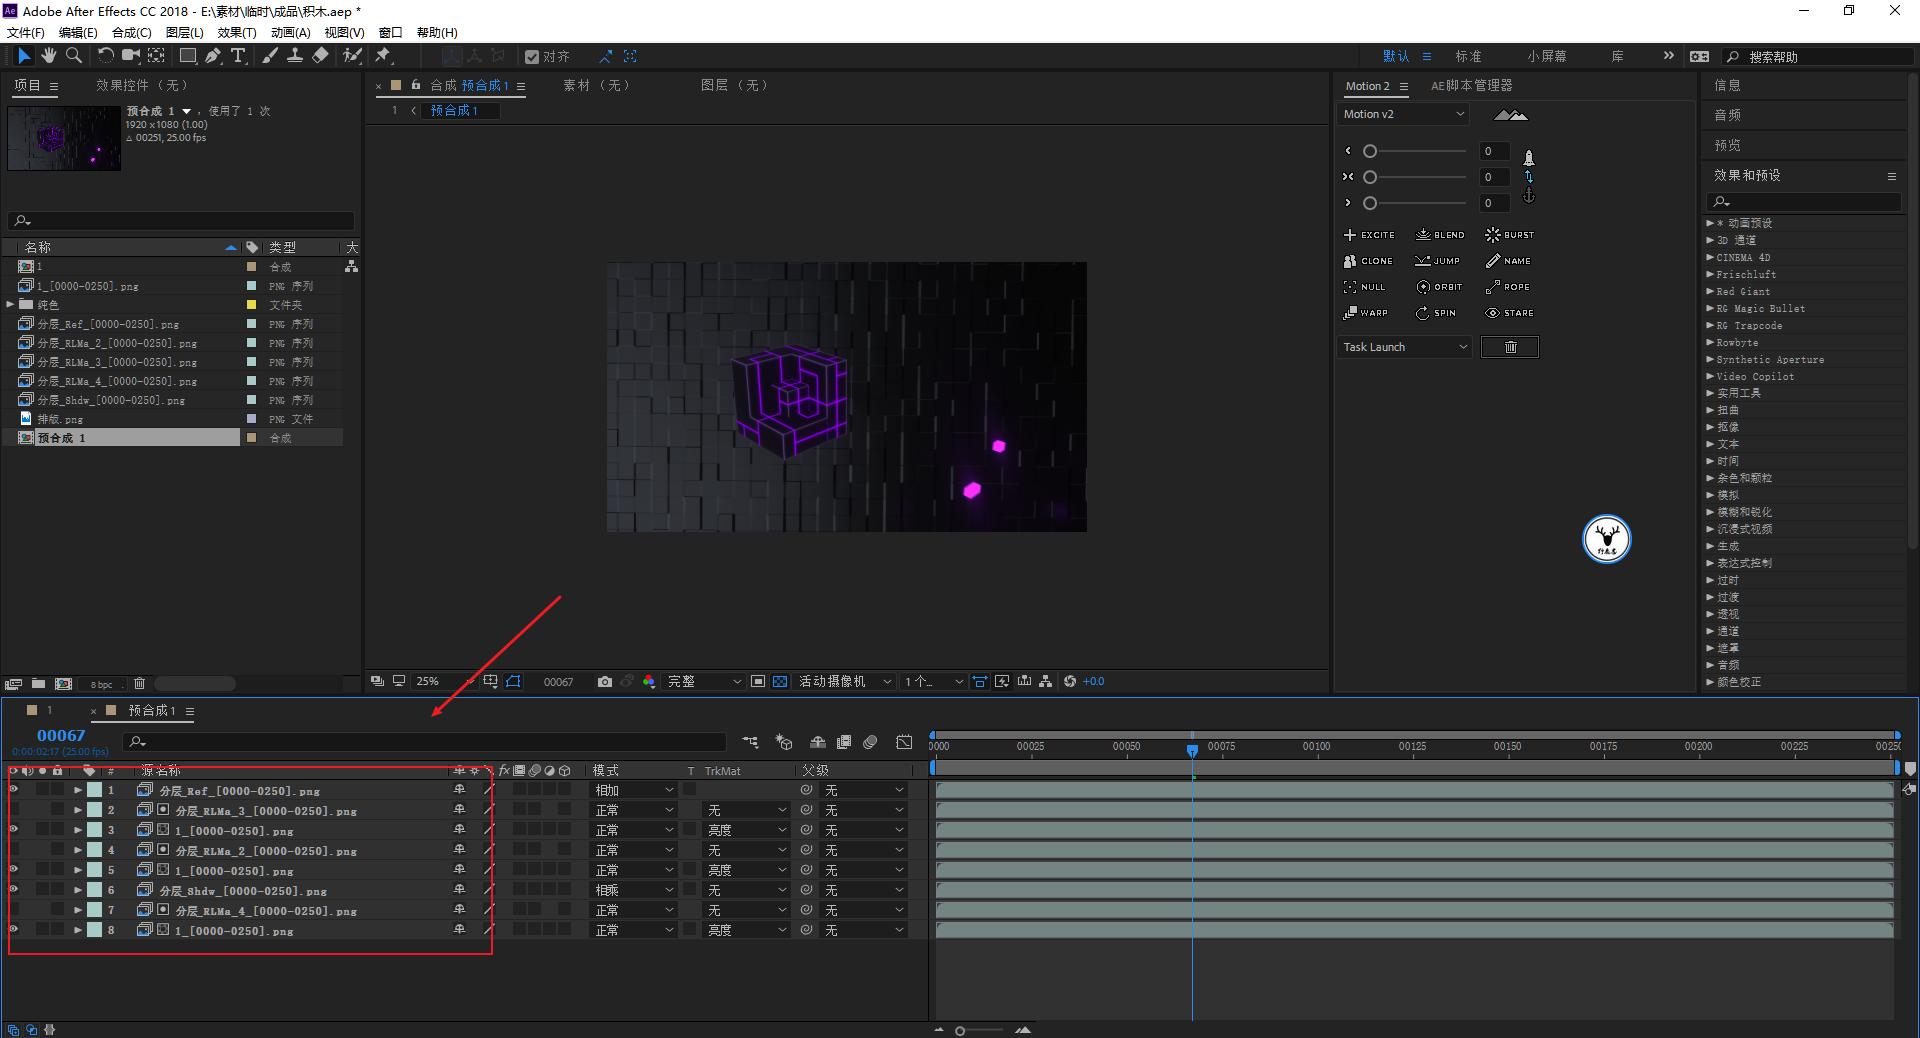This screenshot has width=1920, height=1038.
Task: Click the 预合成 1 preview thumbnail in Project panel
Action: pyautogui.click(x=63, y=138)
